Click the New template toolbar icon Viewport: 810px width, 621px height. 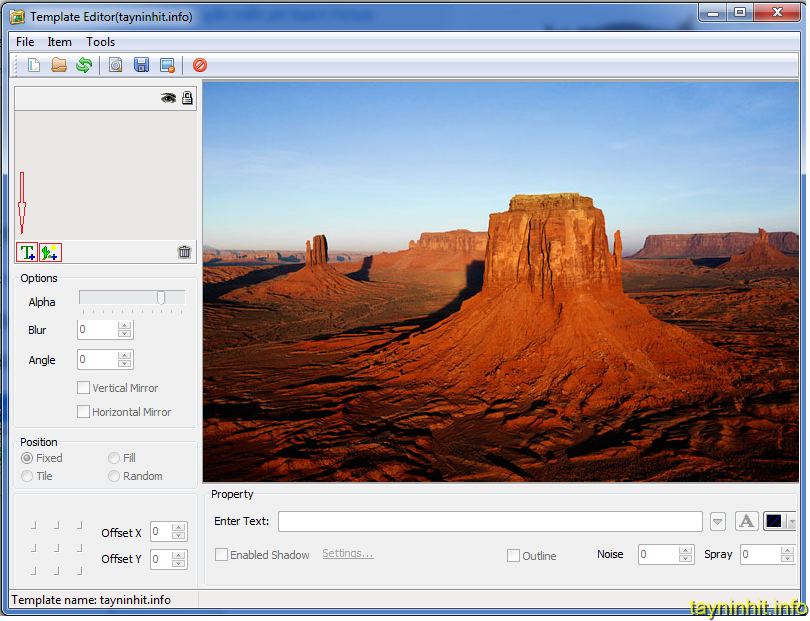pyautogui.click(x=34, y=65)
